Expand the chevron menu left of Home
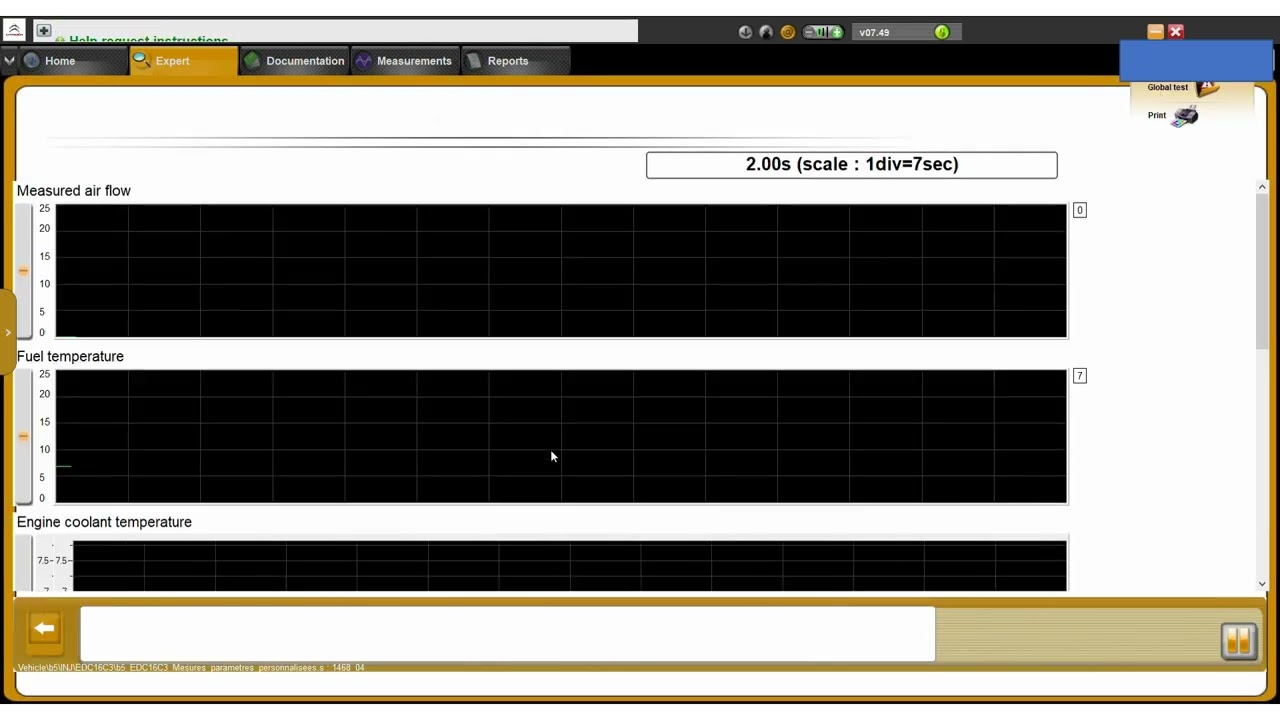Screen dimensions: 1280x720 9,61
